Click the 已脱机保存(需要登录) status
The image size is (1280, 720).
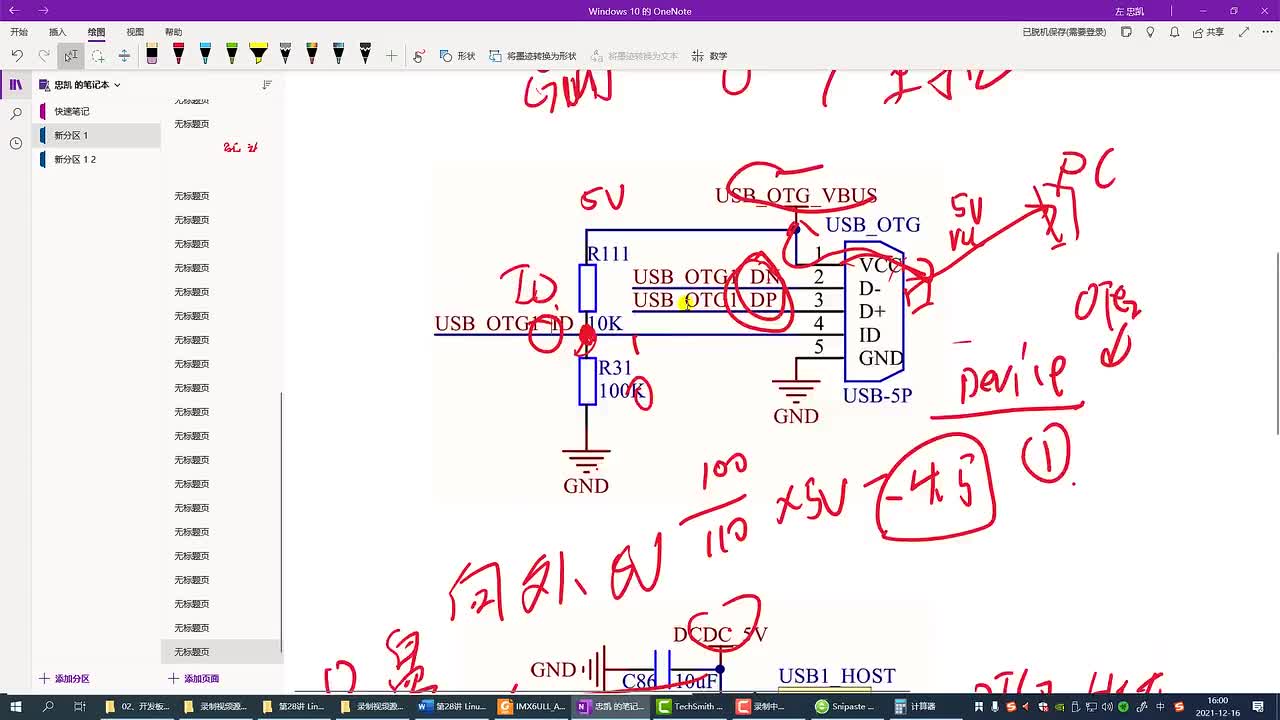pos(1064,32)
